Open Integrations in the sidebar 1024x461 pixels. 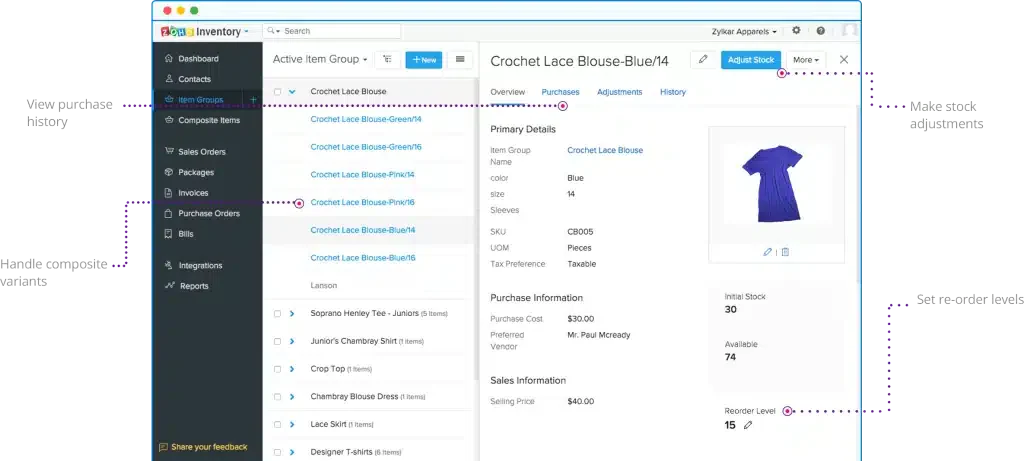[x=200, y=266]
